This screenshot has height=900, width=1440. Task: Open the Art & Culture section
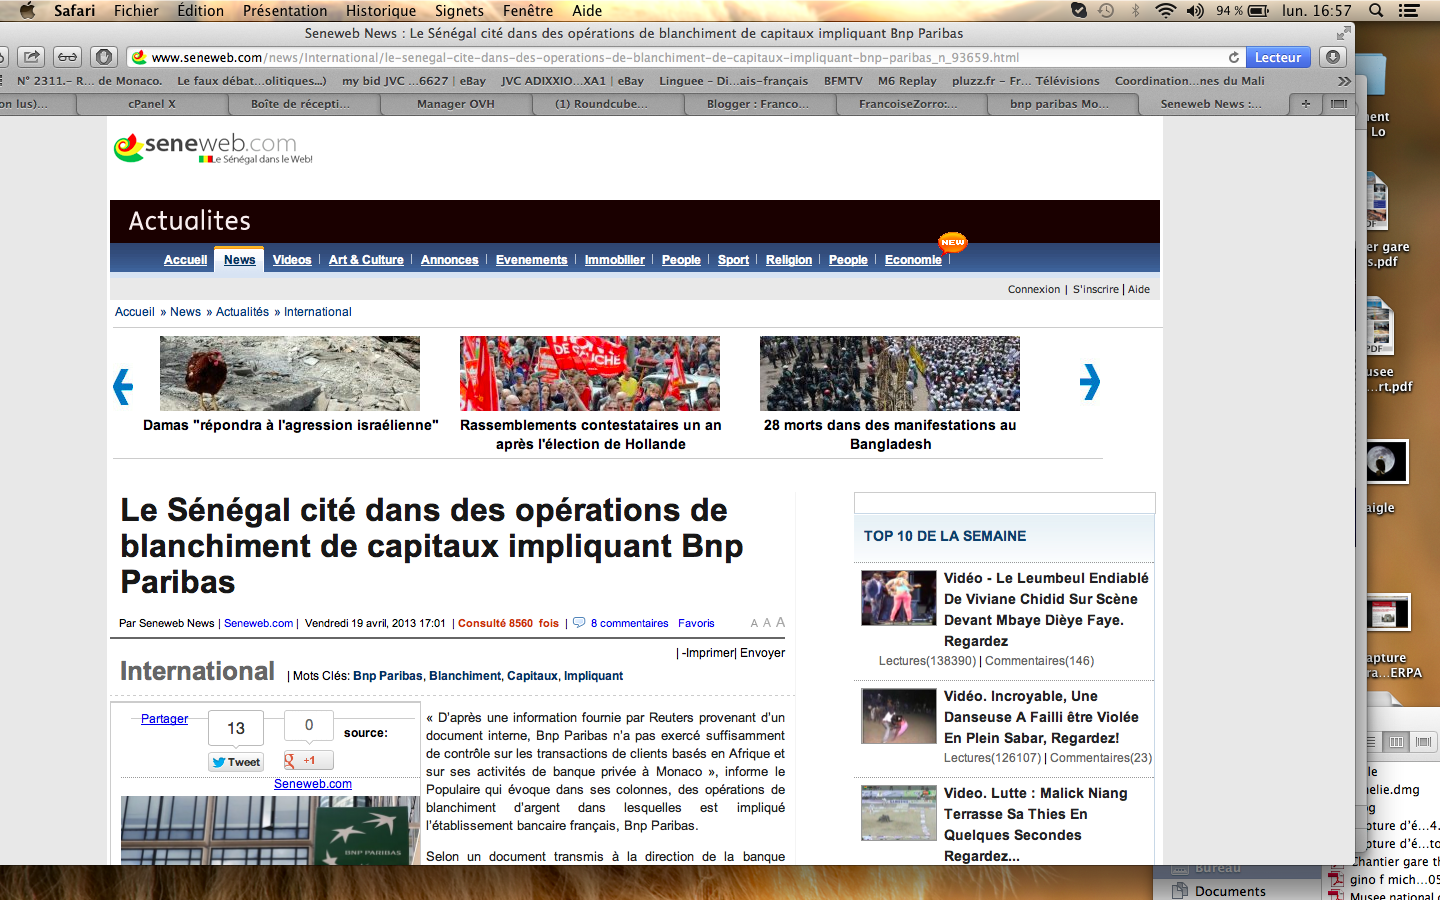(x=366, y=260)
